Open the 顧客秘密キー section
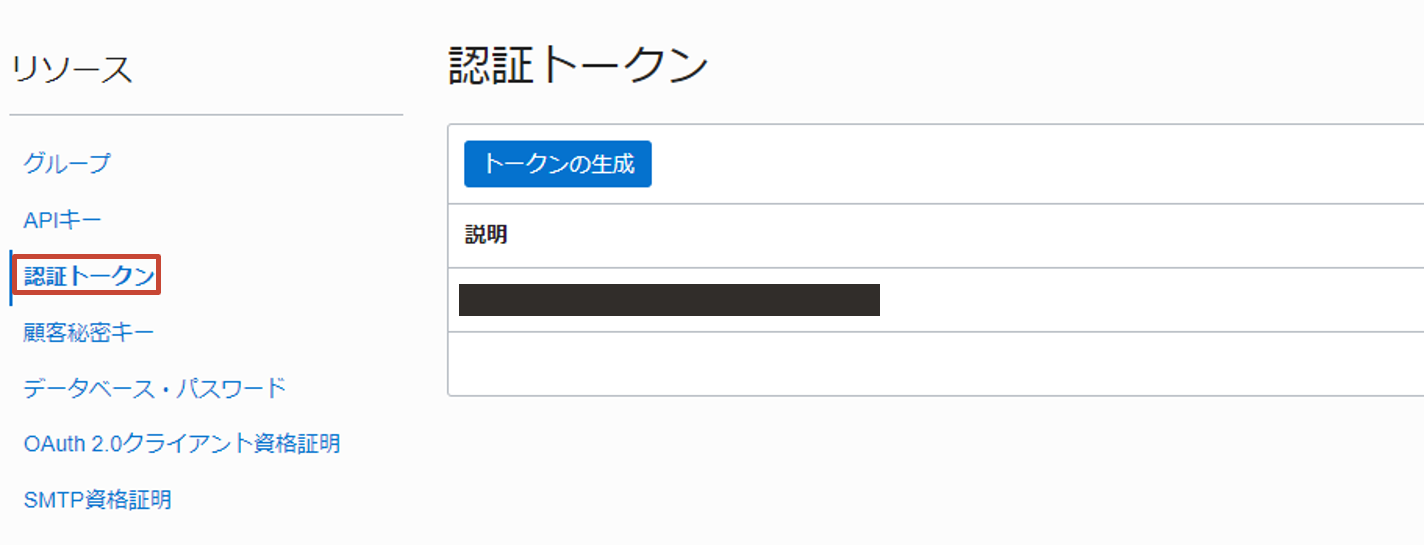1424x545 pixels. click(x=89, y=332)
